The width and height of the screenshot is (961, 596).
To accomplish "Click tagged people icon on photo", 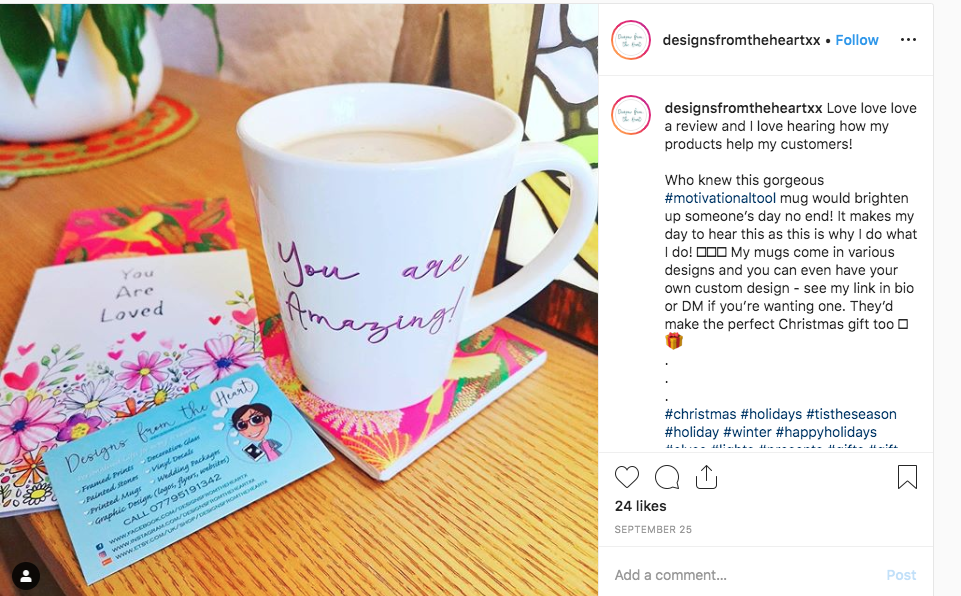I will tap(26, 576).
